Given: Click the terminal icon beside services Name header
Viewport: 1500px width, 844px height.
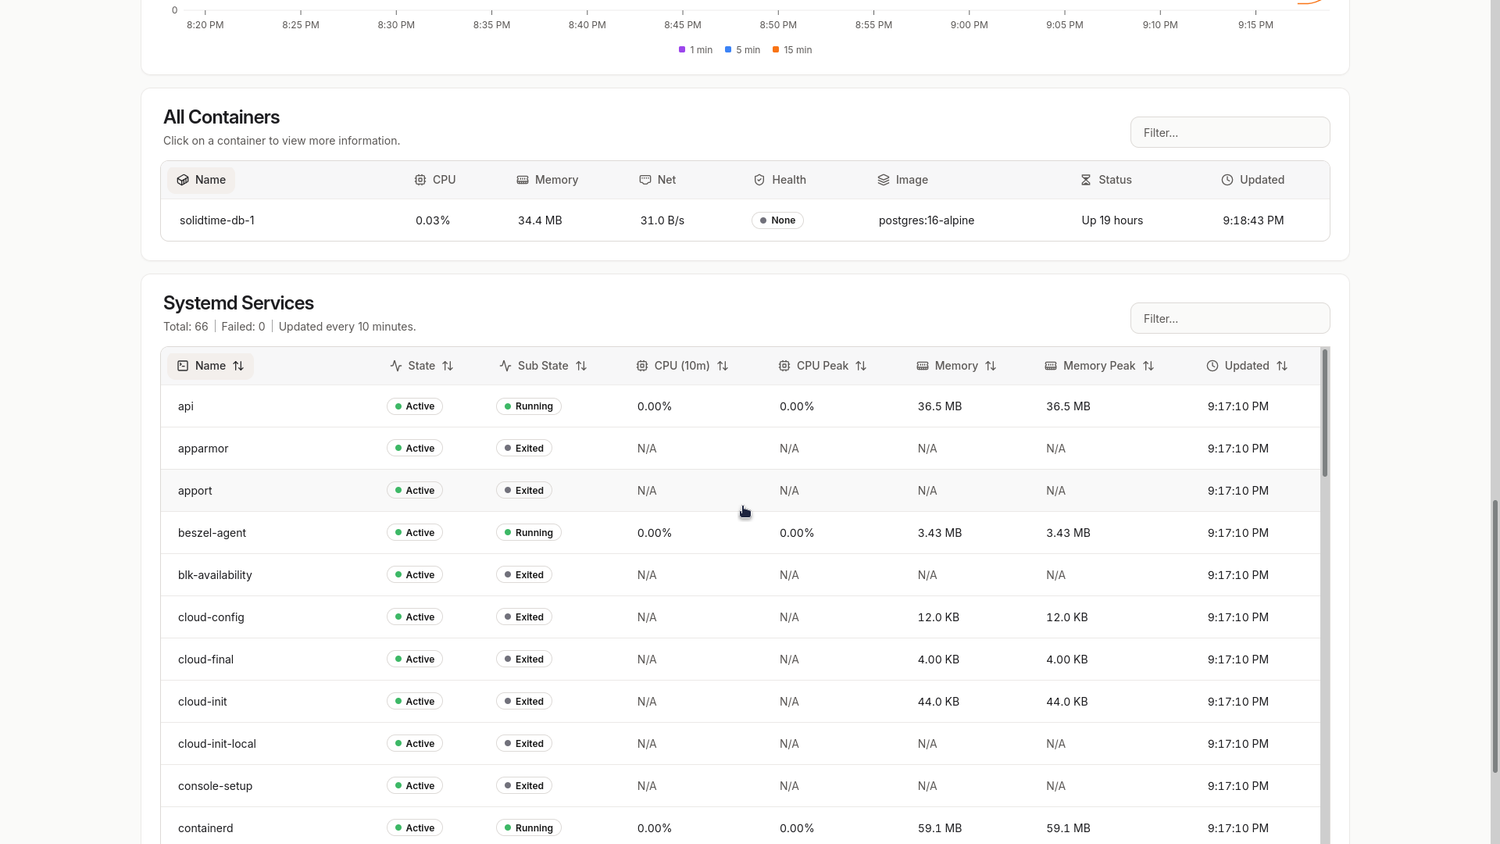Looking at the screenshot, I should tap(183, 366).
